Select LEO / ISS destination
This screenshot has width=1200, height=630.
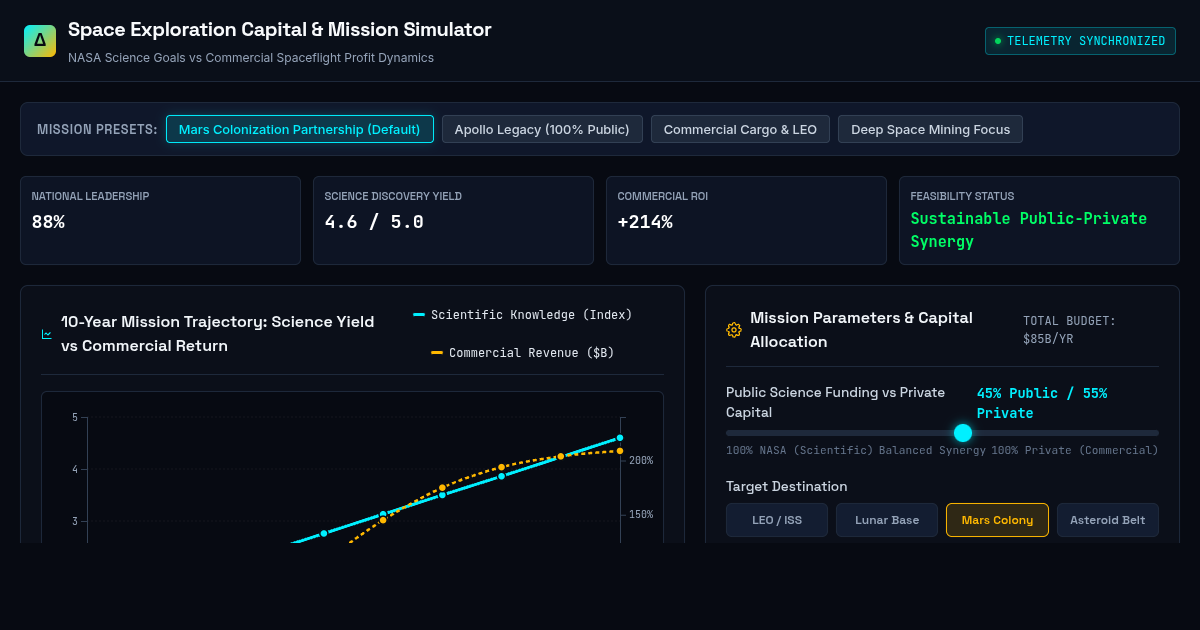tap(777, 520)
